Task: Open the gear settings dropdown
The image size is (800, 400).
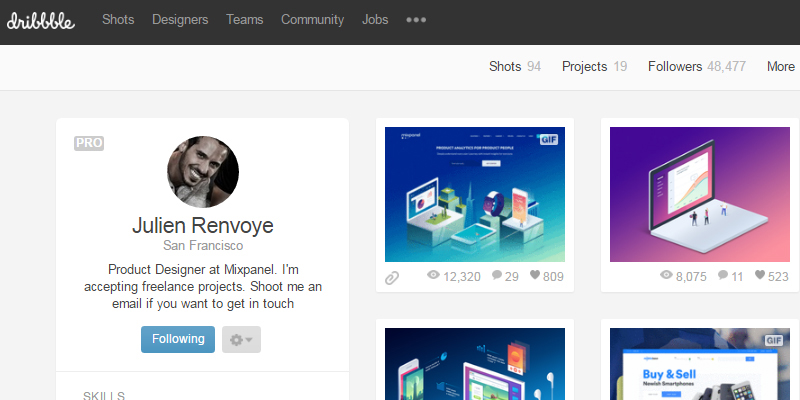Action: (x=241, y=339)
